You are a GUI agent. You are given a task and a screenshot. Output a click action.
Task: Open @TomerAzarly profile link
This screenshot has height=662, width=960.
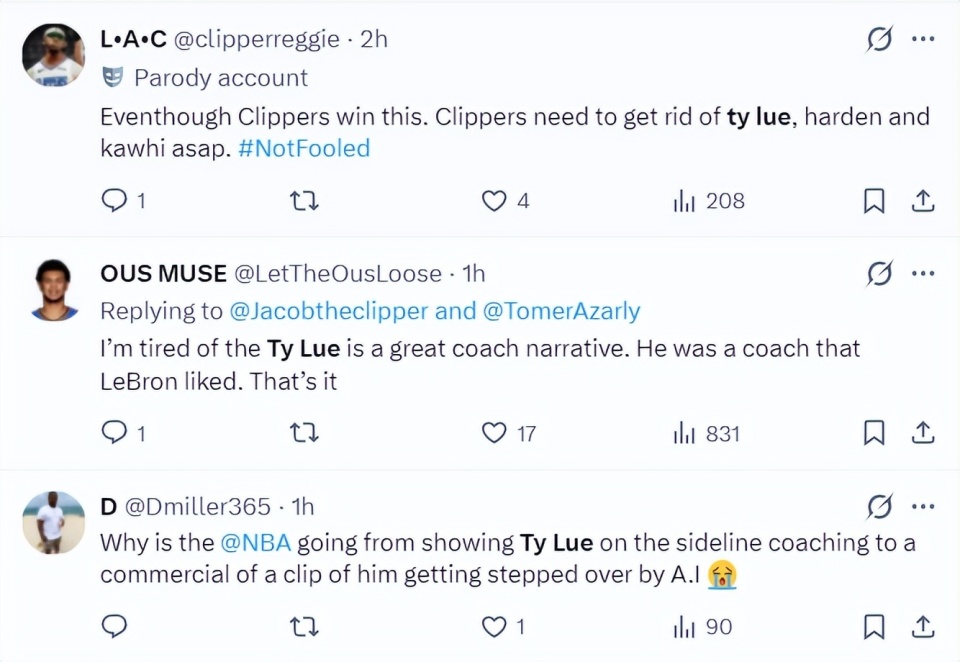coord(561,311)
